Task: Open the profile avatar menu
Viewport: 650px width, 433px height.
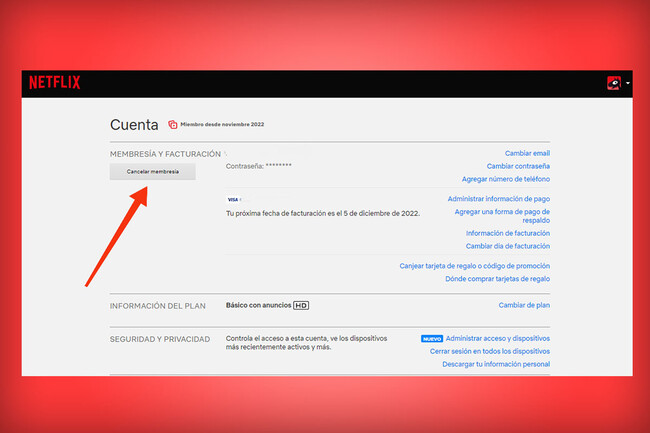Action: tap(613, 83)
